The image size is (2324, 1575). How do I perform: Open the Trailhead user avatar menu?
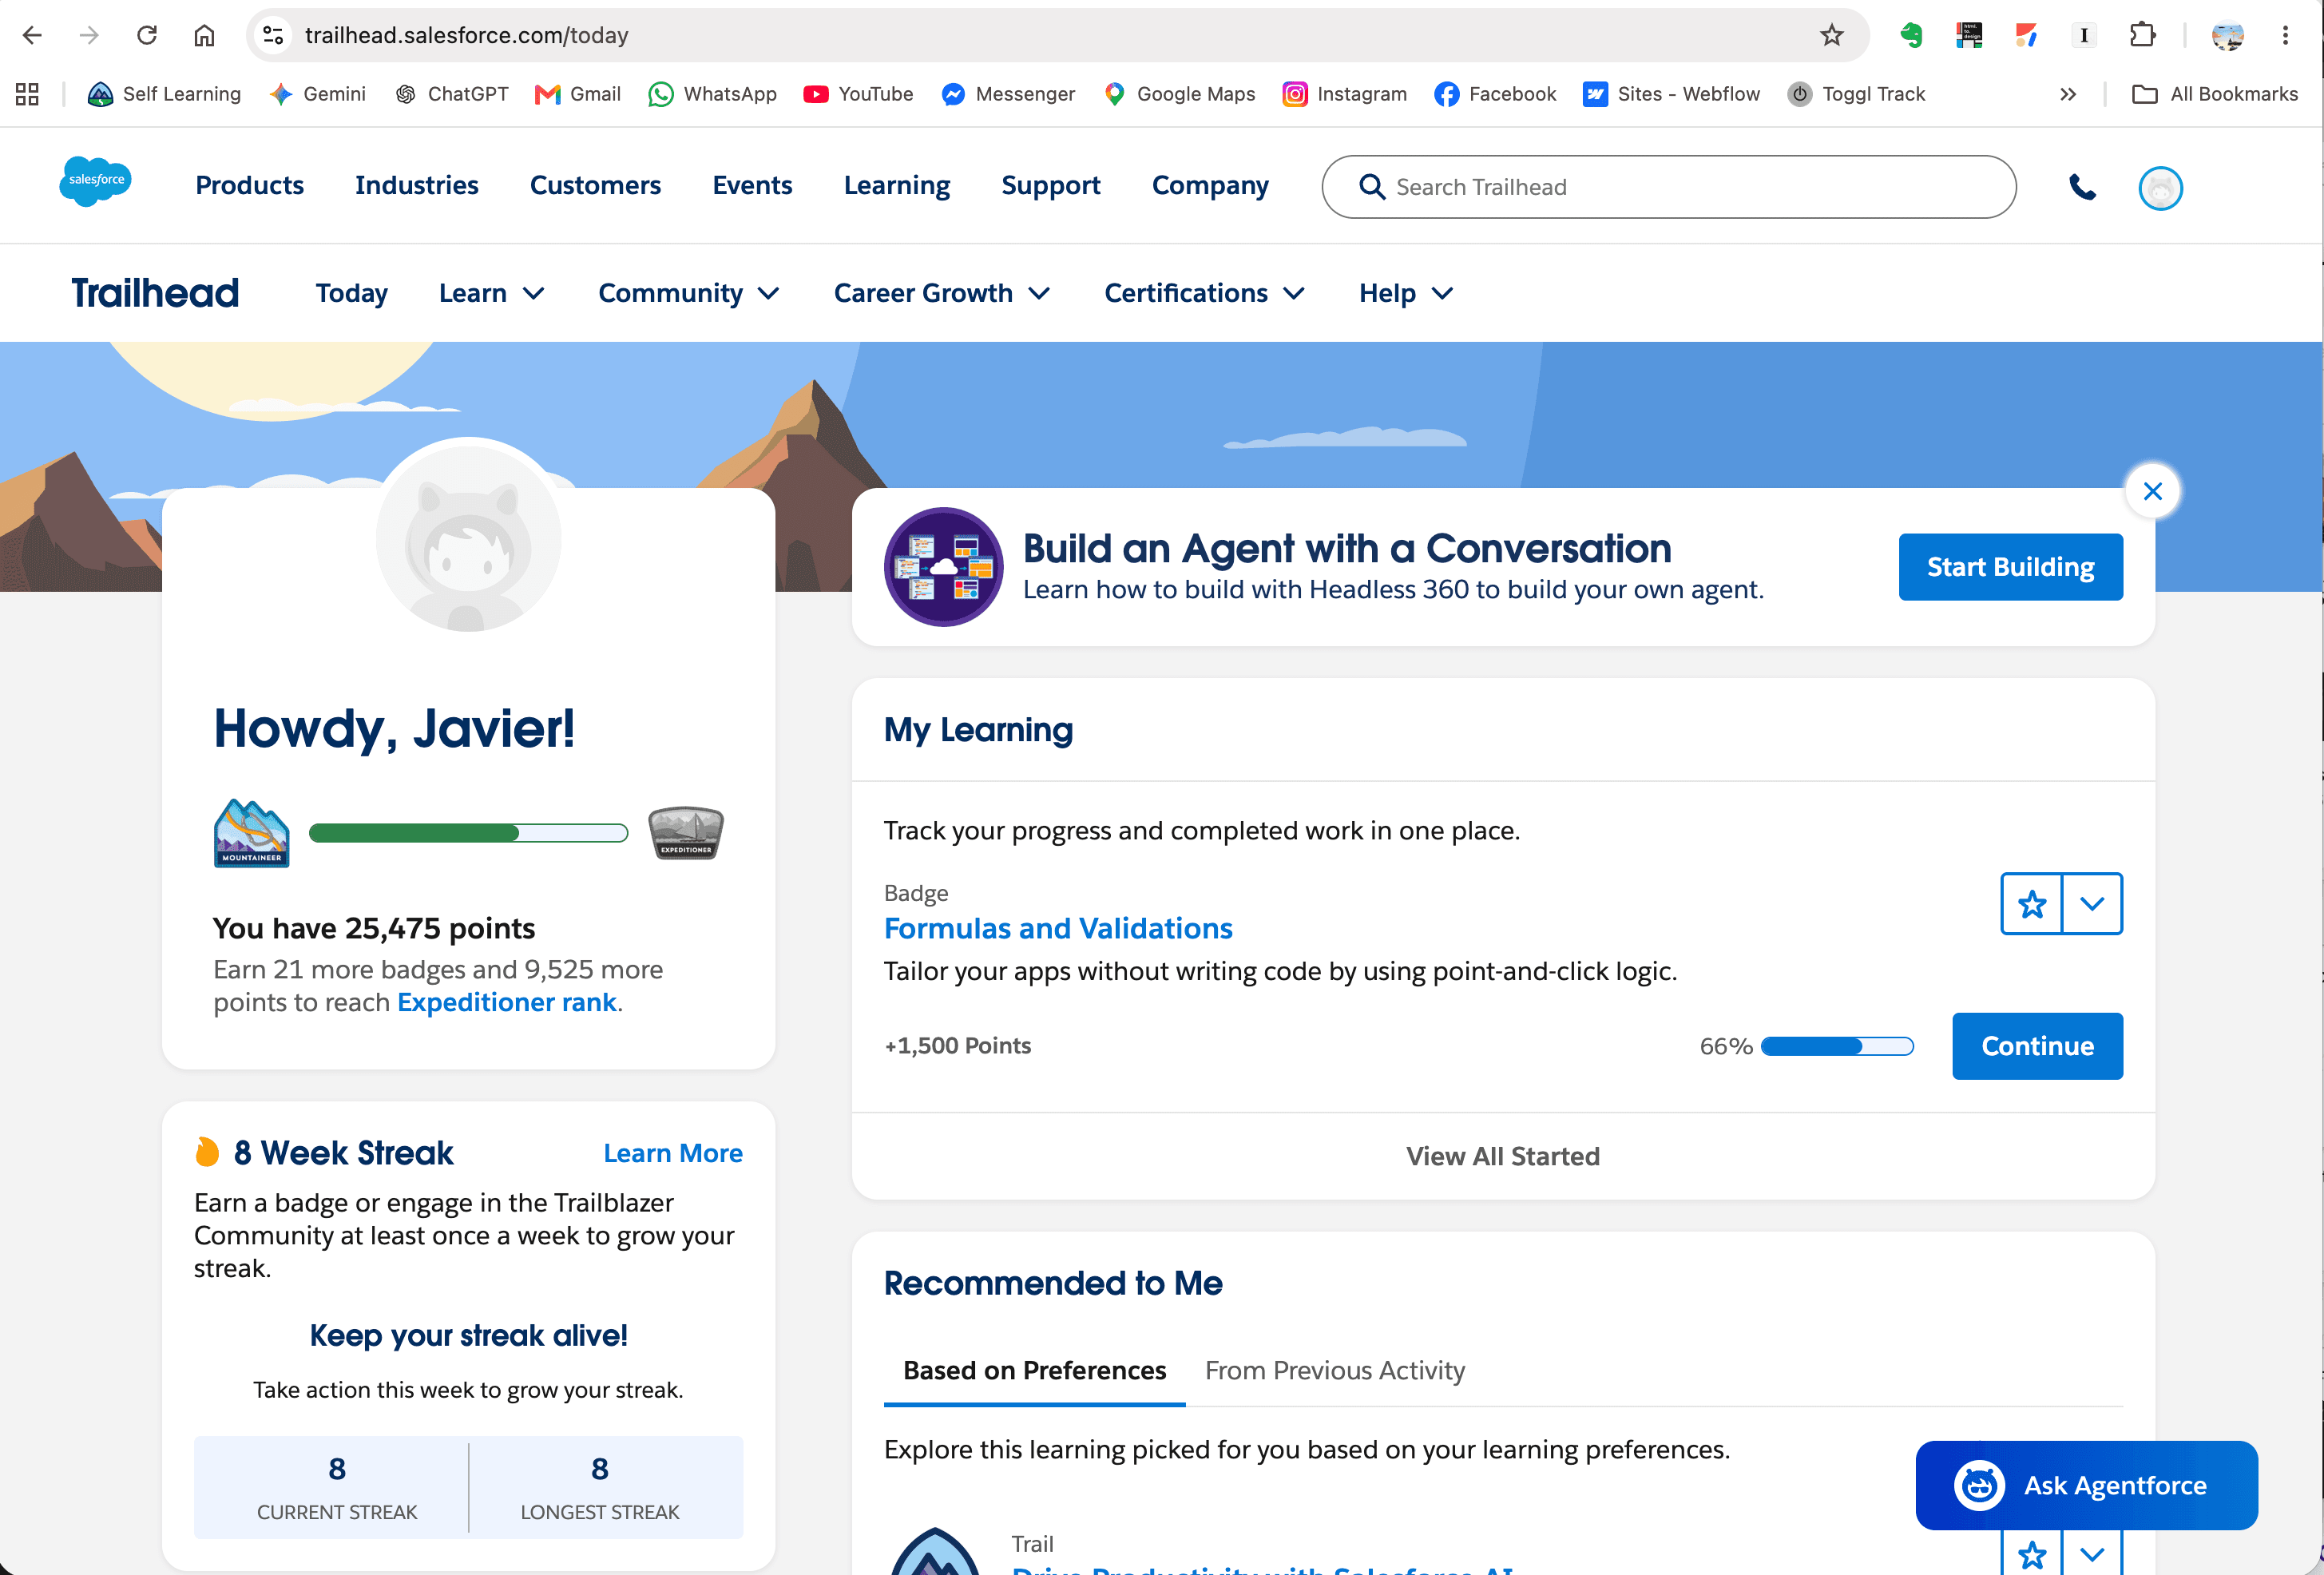(x=2160, y=188)
